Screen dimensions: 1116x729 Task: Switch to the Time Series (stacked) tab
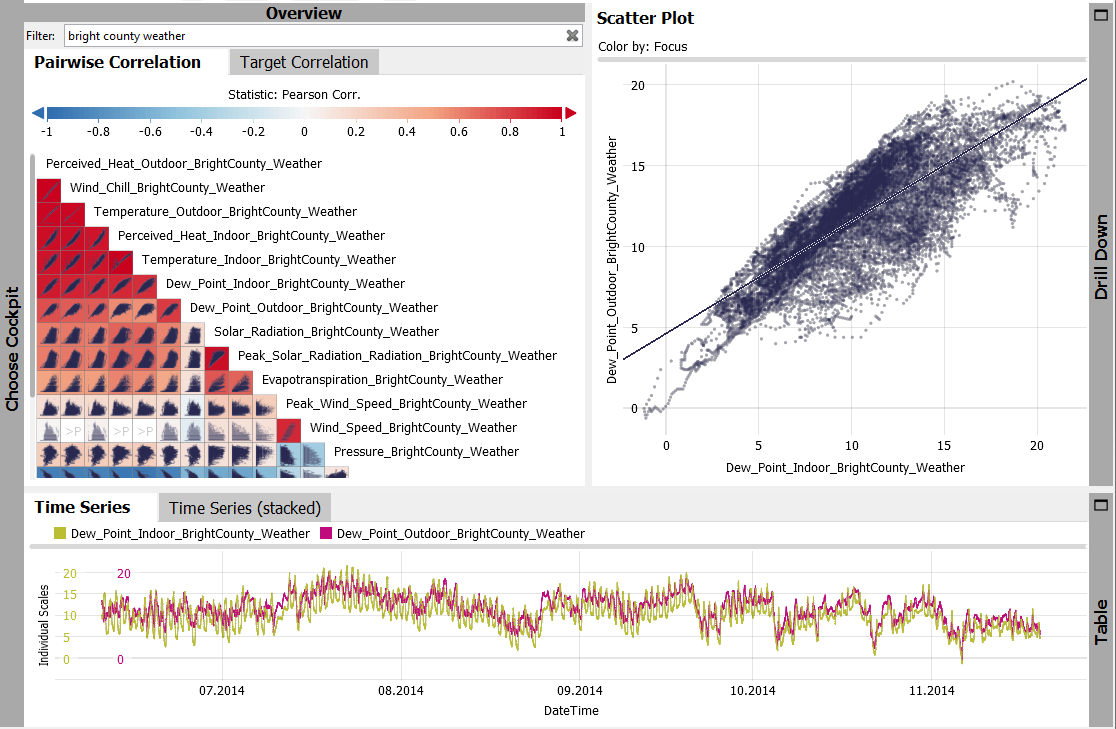coord(245,507)
